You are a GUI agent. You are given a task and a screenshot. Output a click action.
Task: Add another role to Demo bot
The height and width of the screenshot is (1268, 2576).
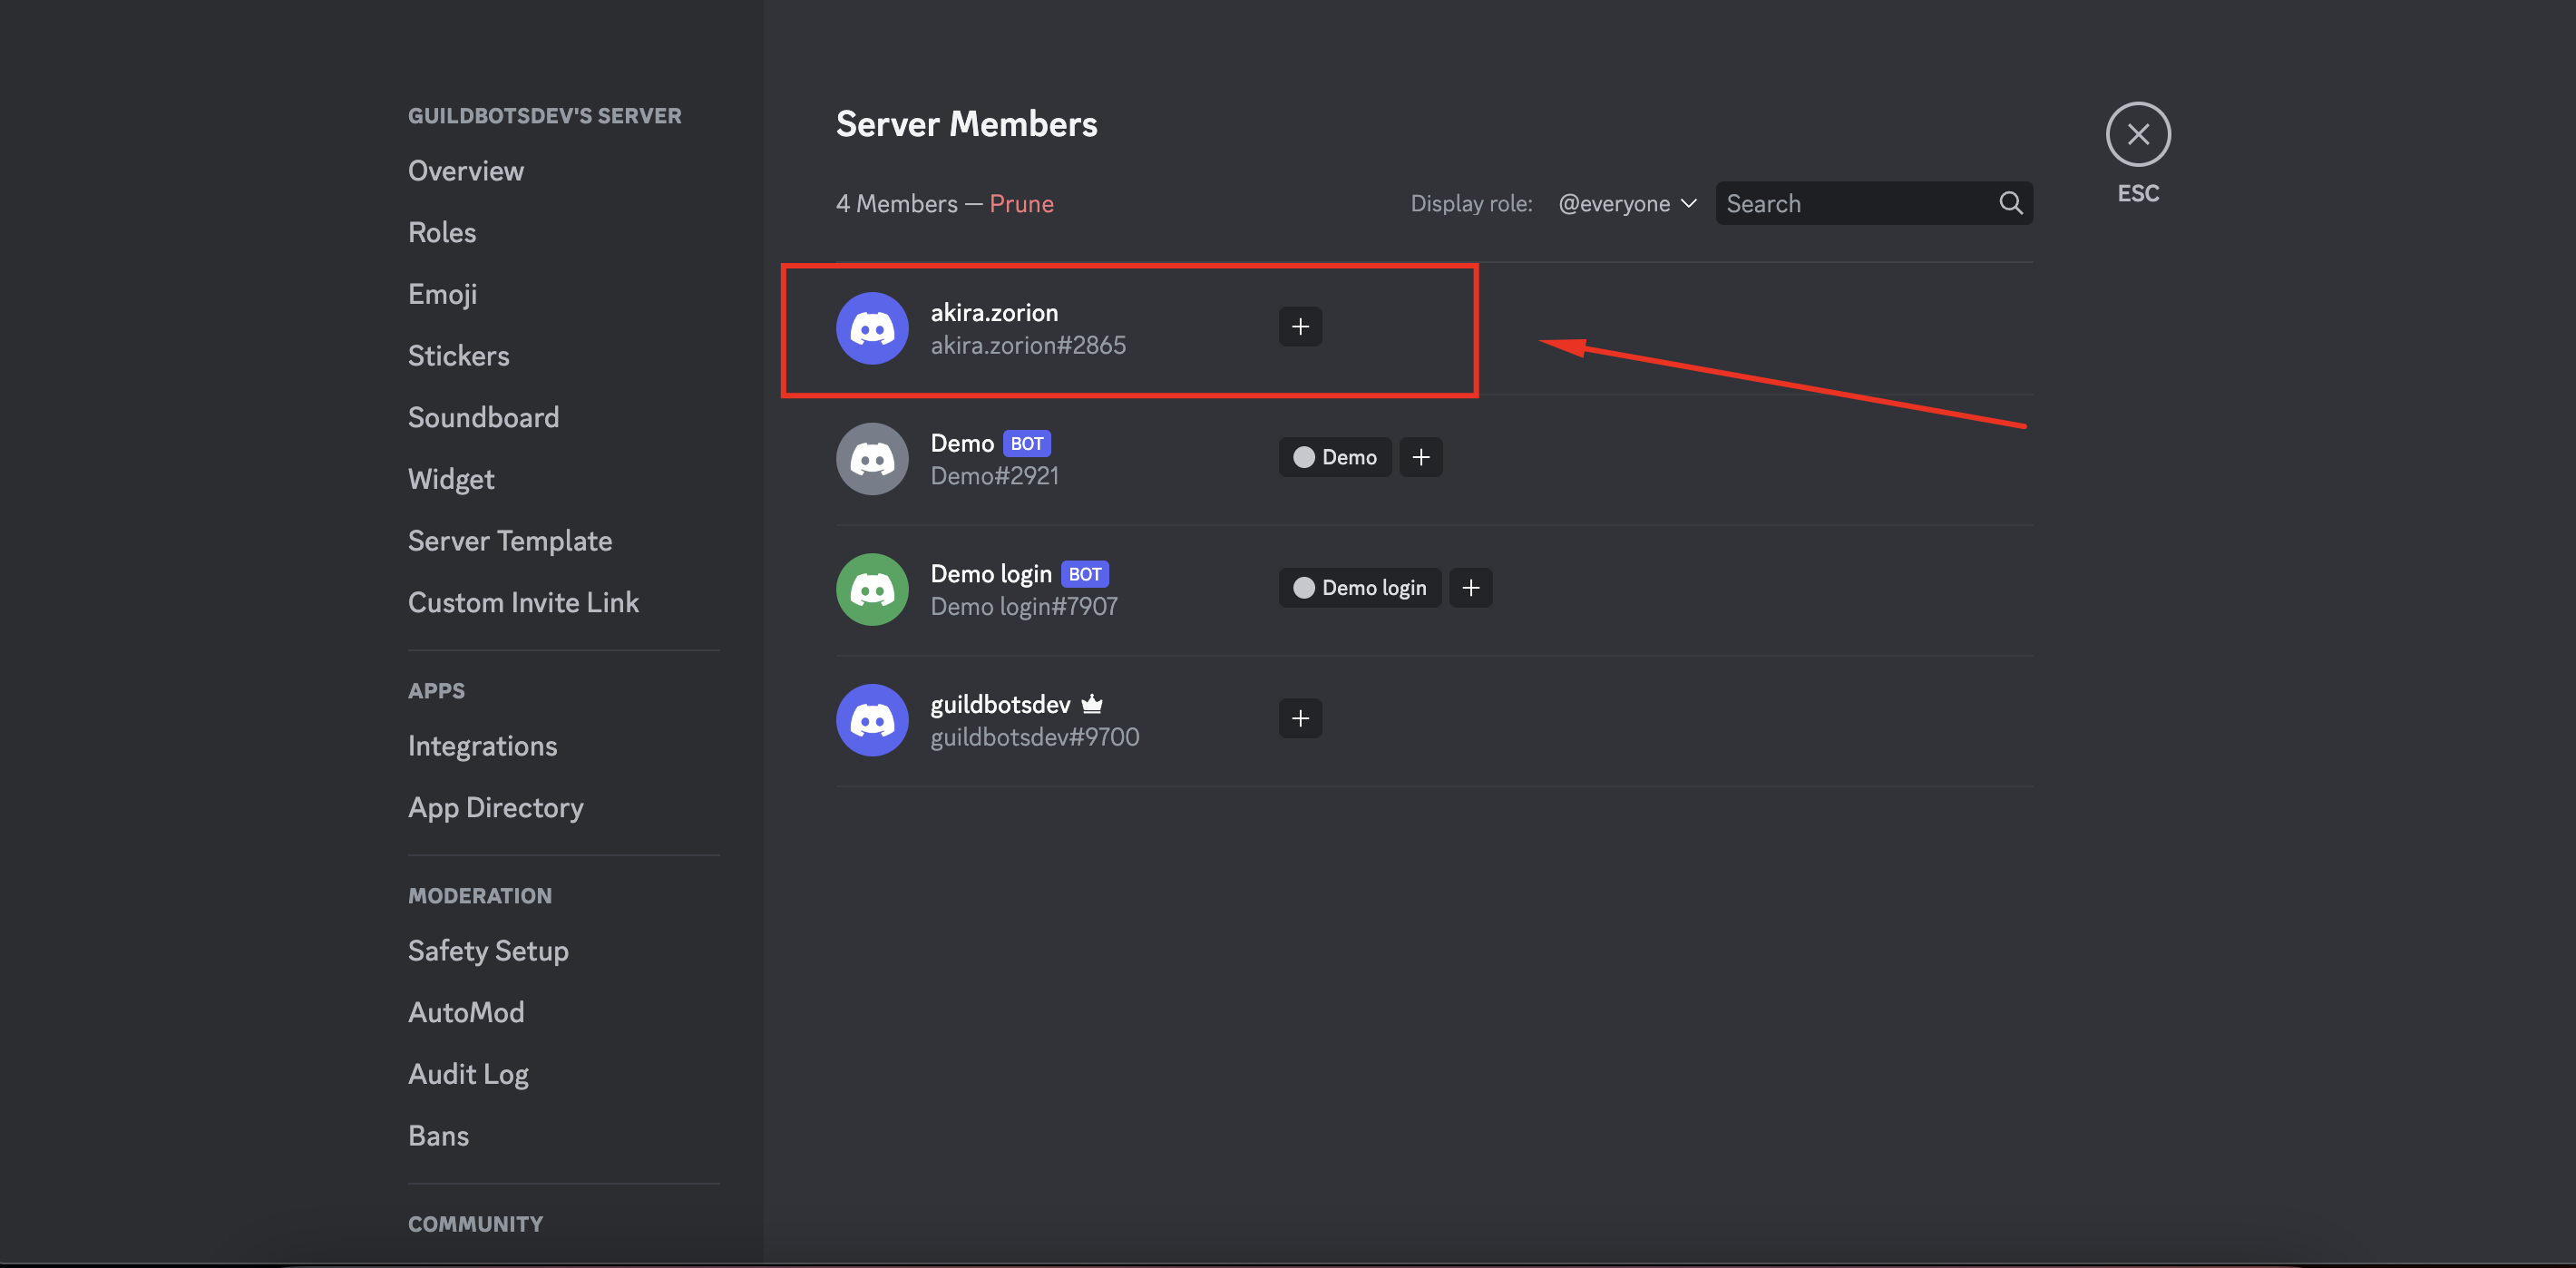tap(1420, 457)
